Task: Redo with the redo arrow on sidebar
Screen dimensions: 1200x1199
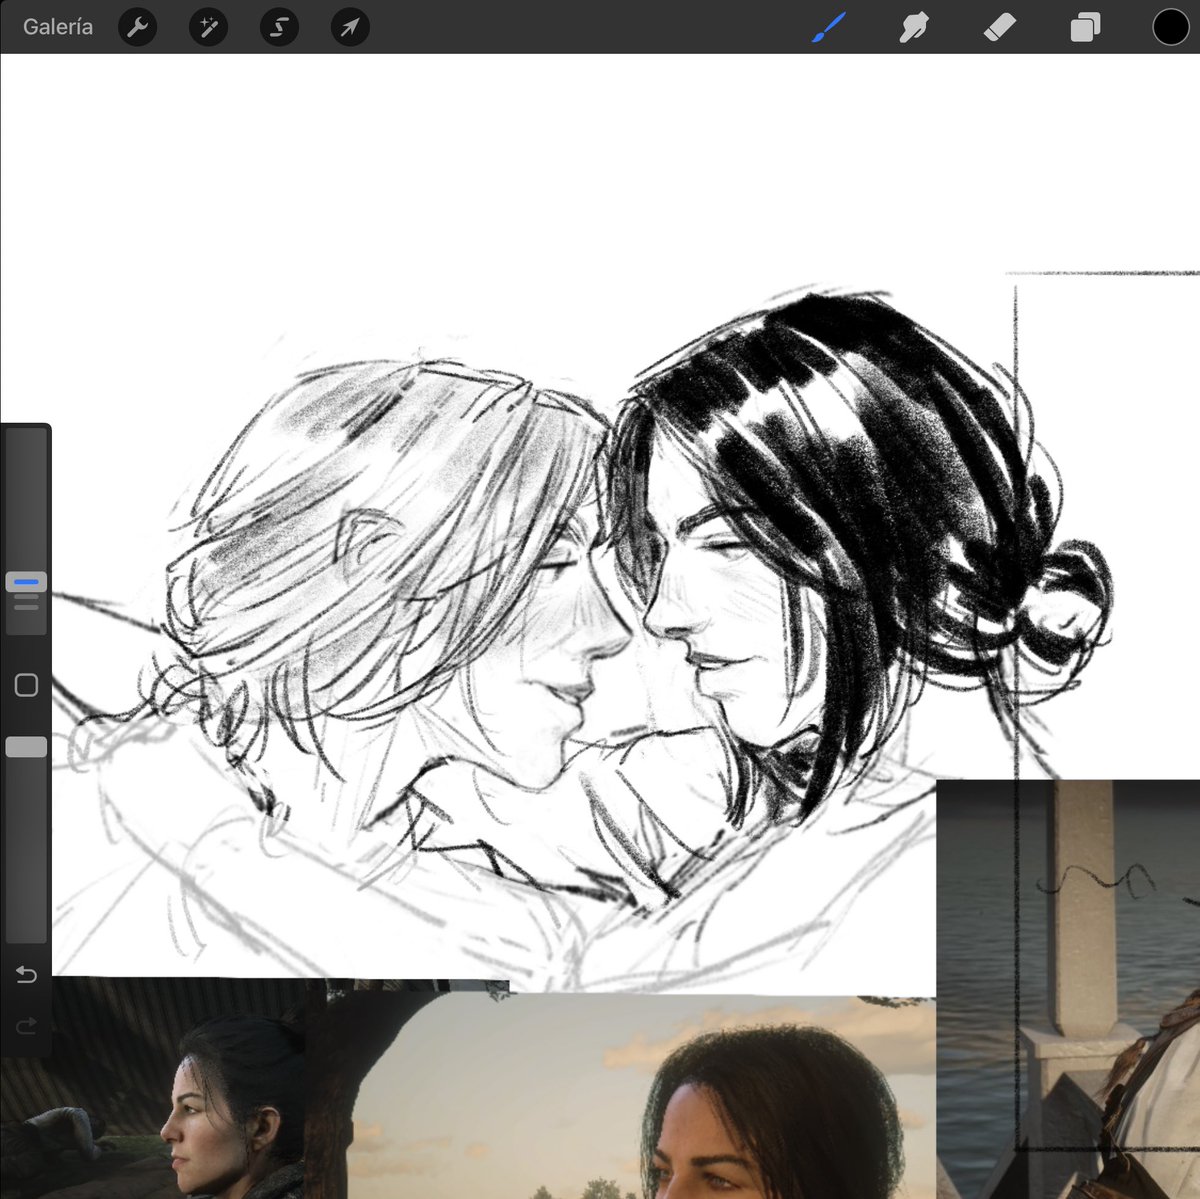Action: (x=26, y=1026)
